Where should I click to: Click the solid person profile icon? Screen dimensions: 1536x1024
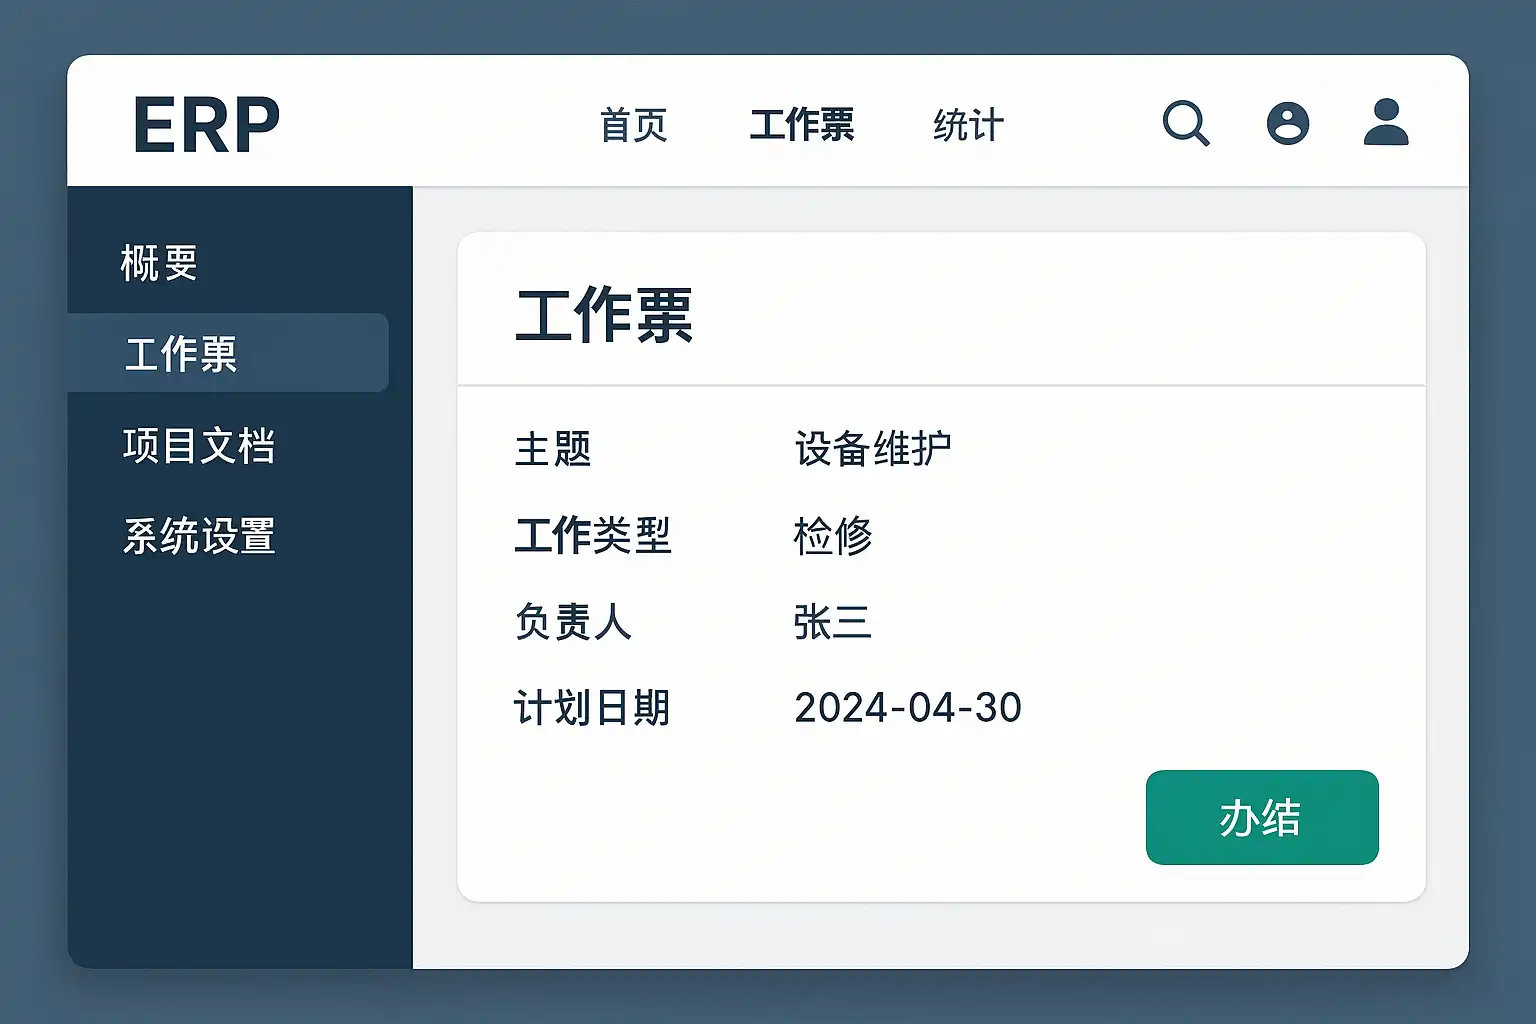[1386, 123]
